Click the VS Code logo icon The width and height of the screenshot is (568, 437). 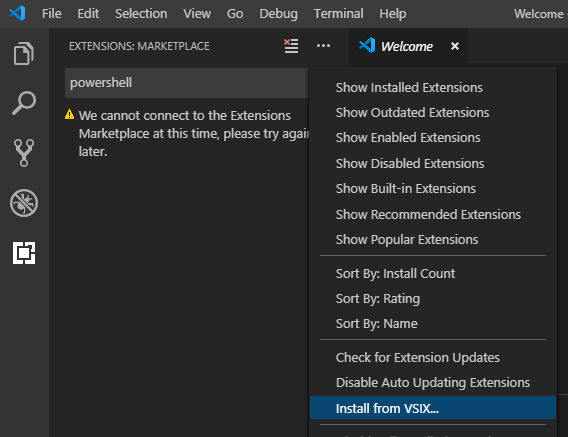coord(17,13)
